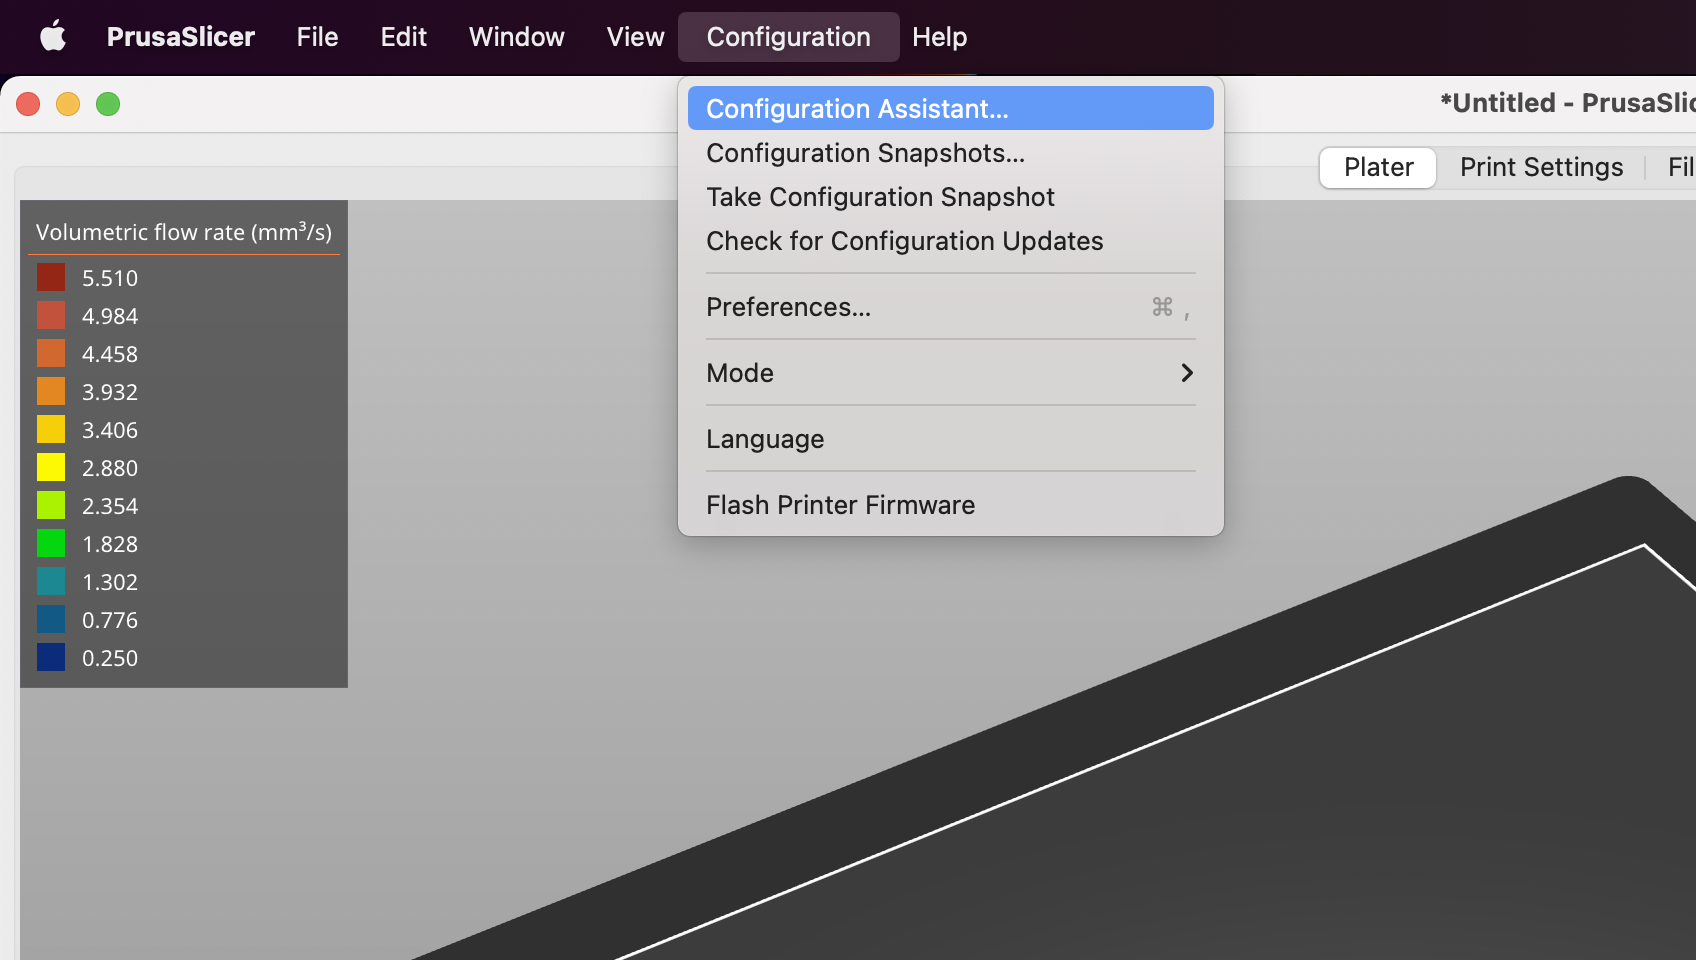
Task: Click the orange 4.458 swatch
Action: (51, 353)
